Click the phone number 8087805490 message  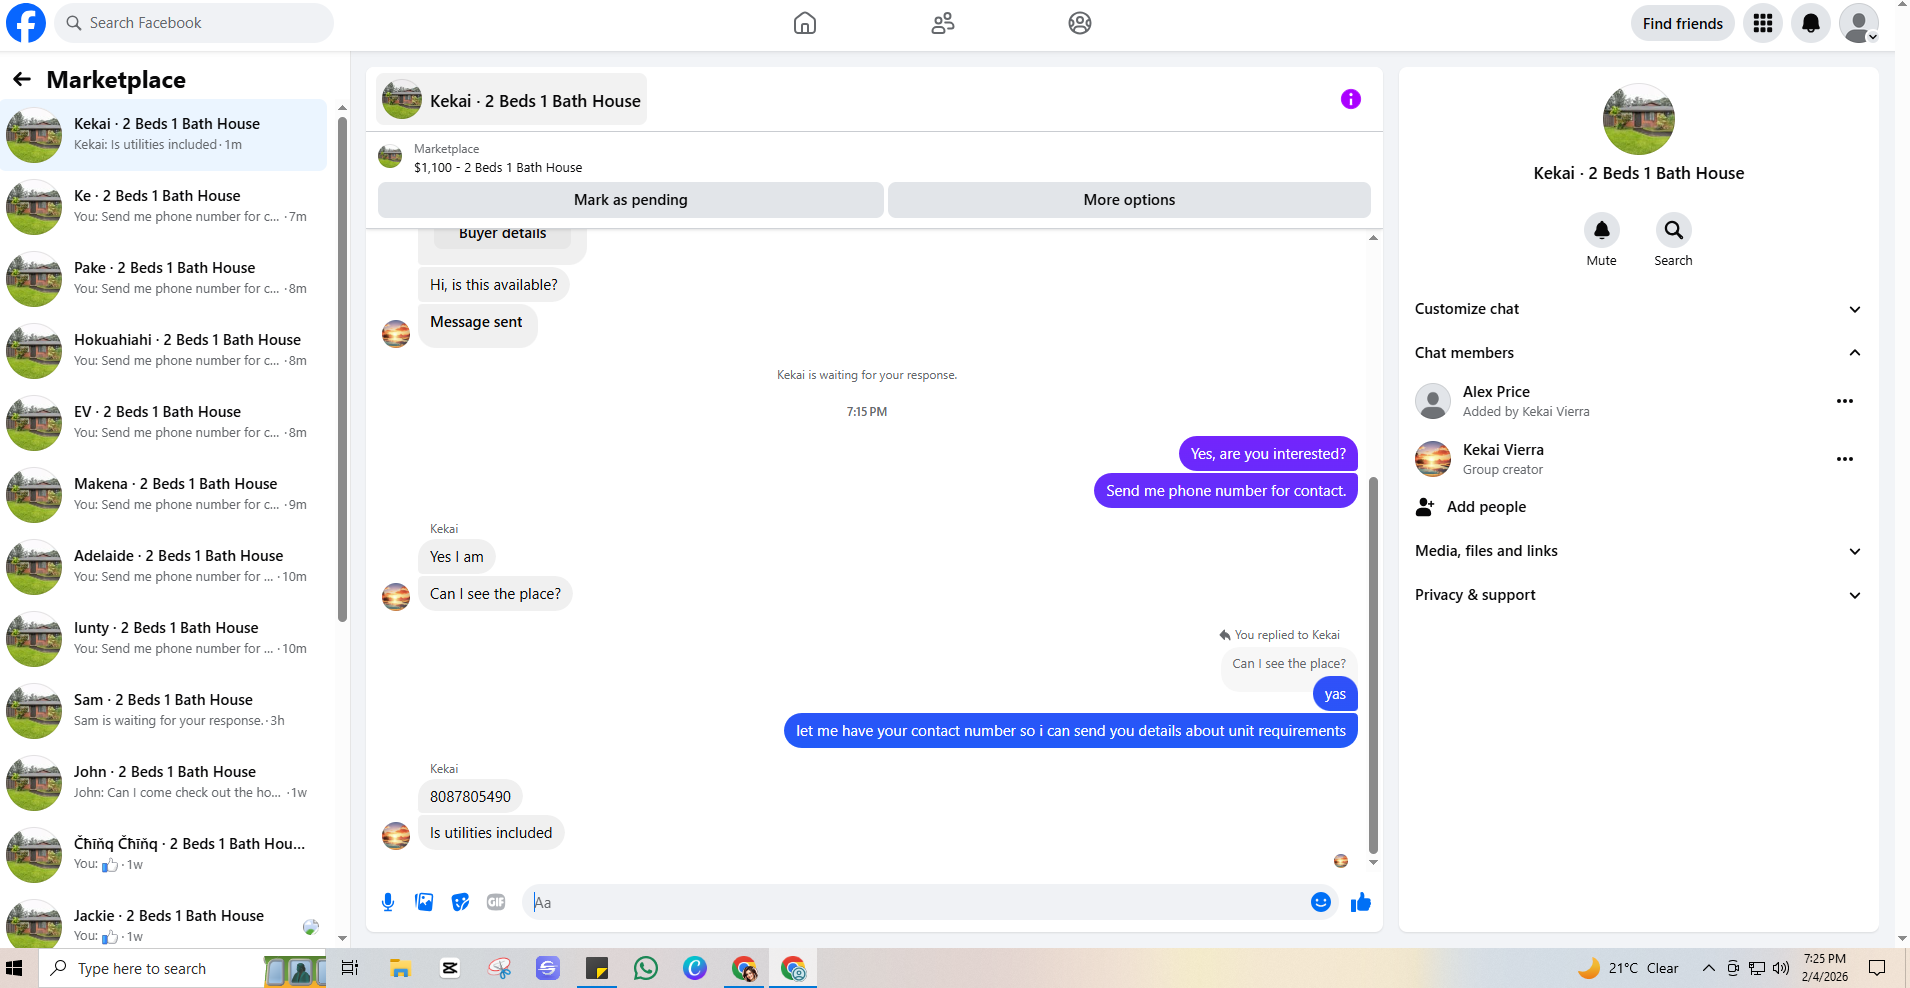pos(470,797)
